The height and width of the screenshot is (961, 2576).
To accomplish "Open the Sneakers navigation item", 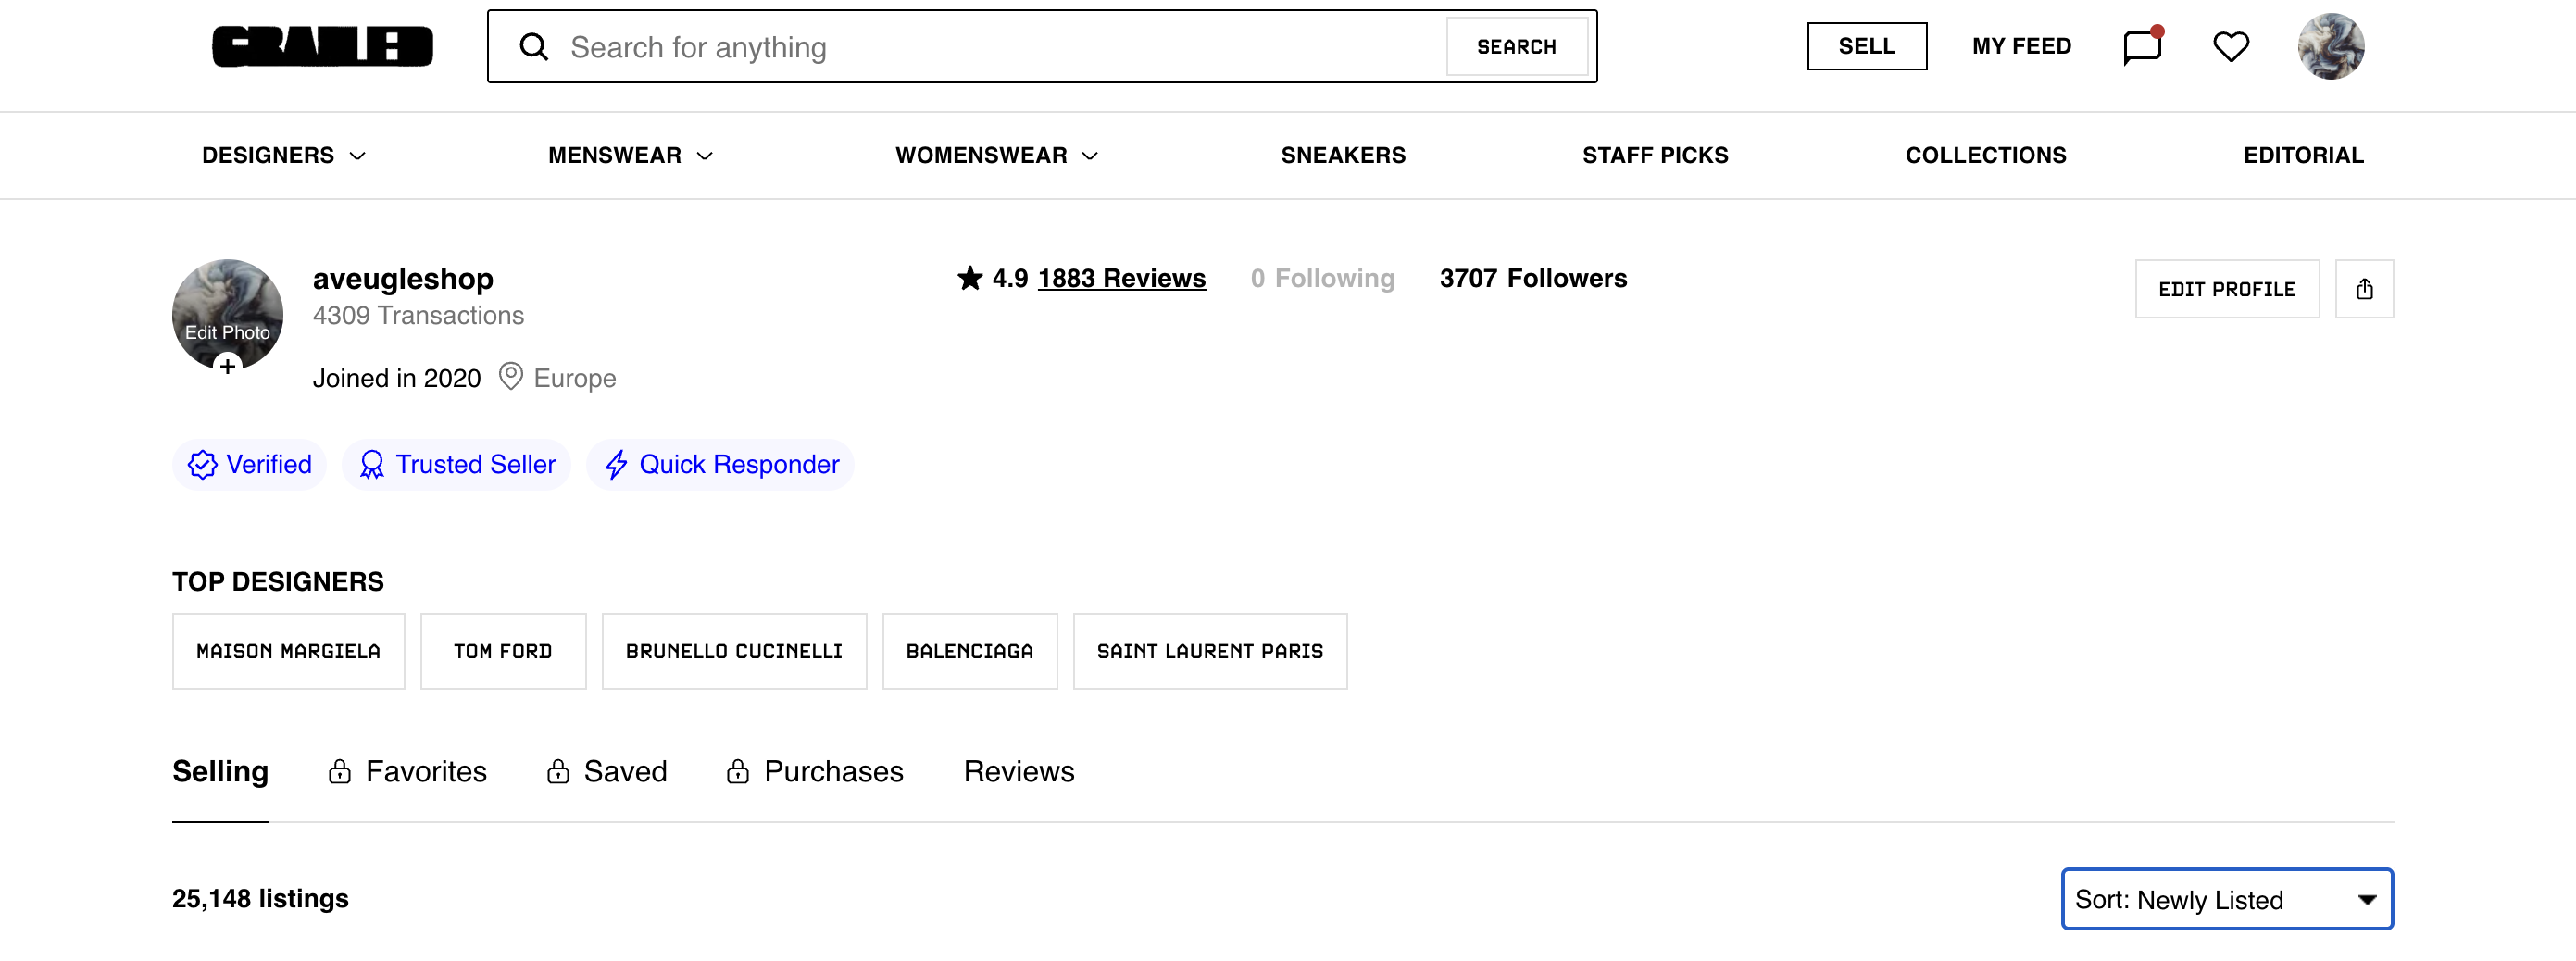I will 1342,155.
